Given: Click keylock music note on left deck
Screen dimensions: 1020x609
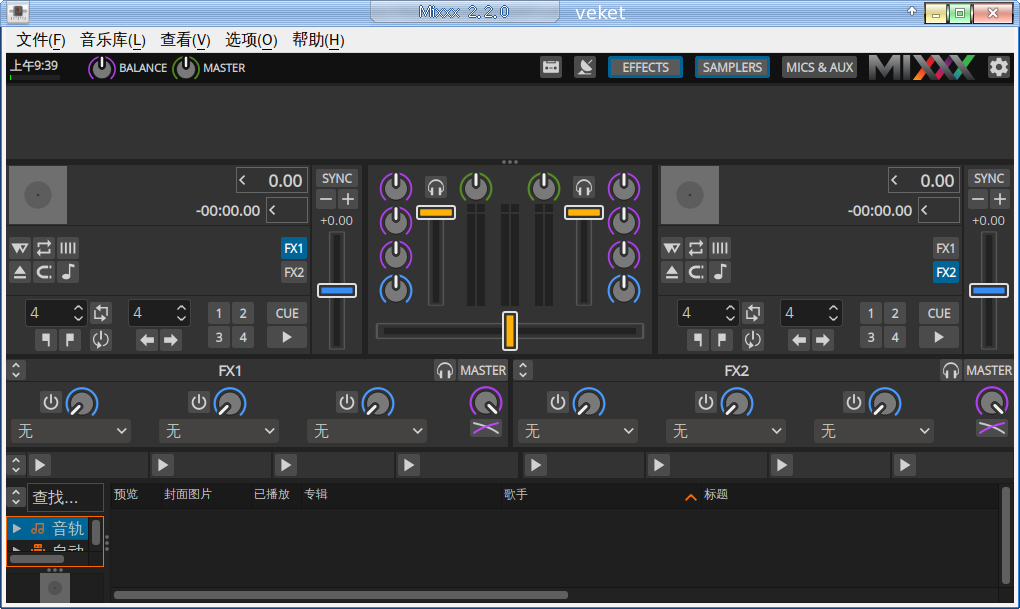Looking at the screenshot, I should click(68, 272).
